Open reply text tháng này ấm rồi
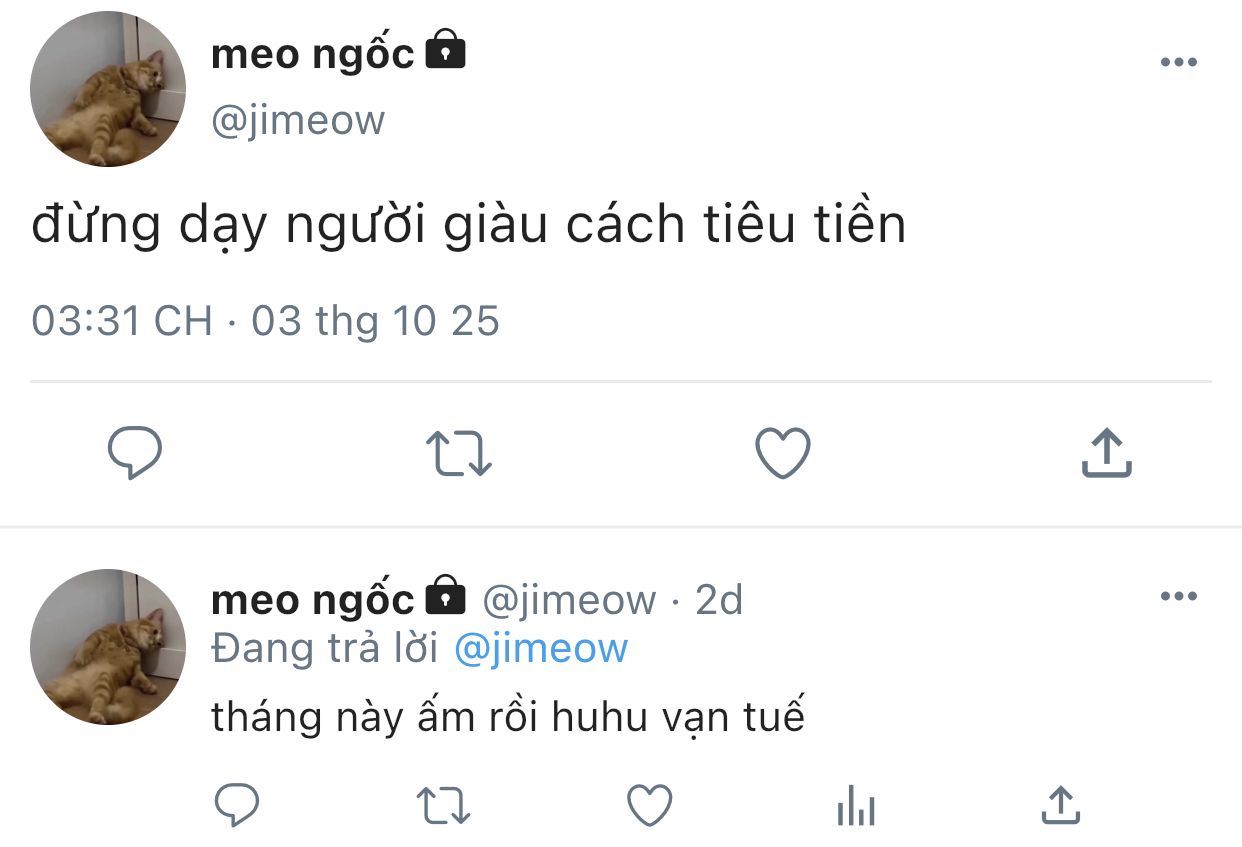The width and height of the screenshot is (1242, 847). (507, 717)
